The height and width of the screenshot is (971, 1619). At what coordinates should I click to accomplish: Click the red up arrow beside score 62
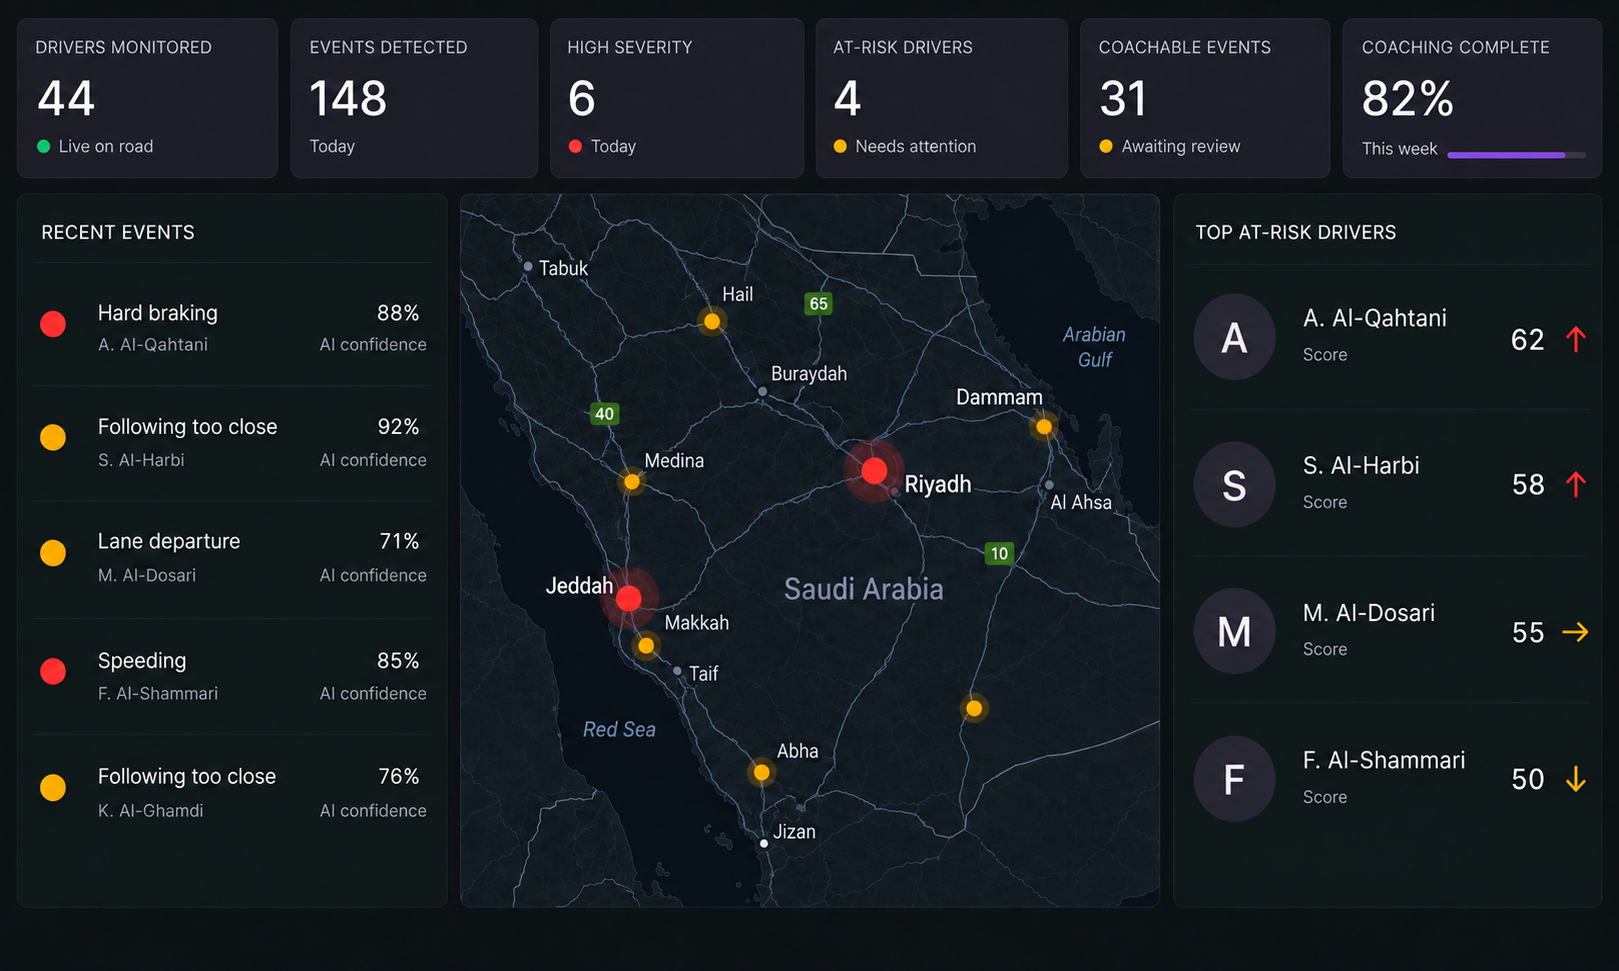1576,339
